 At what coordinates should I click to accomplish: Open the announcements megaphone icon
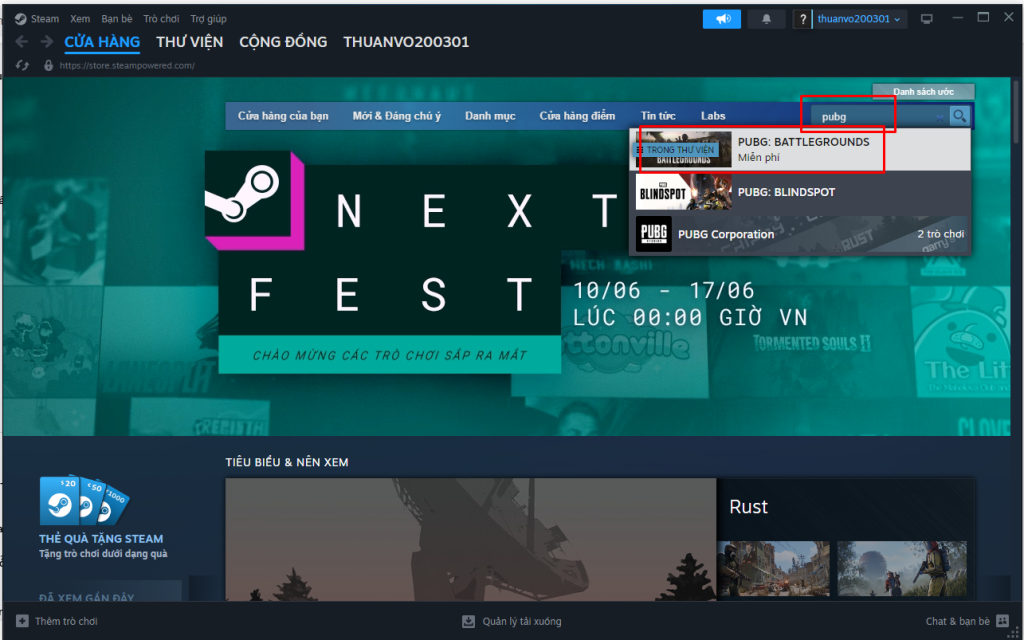point(722,19)
